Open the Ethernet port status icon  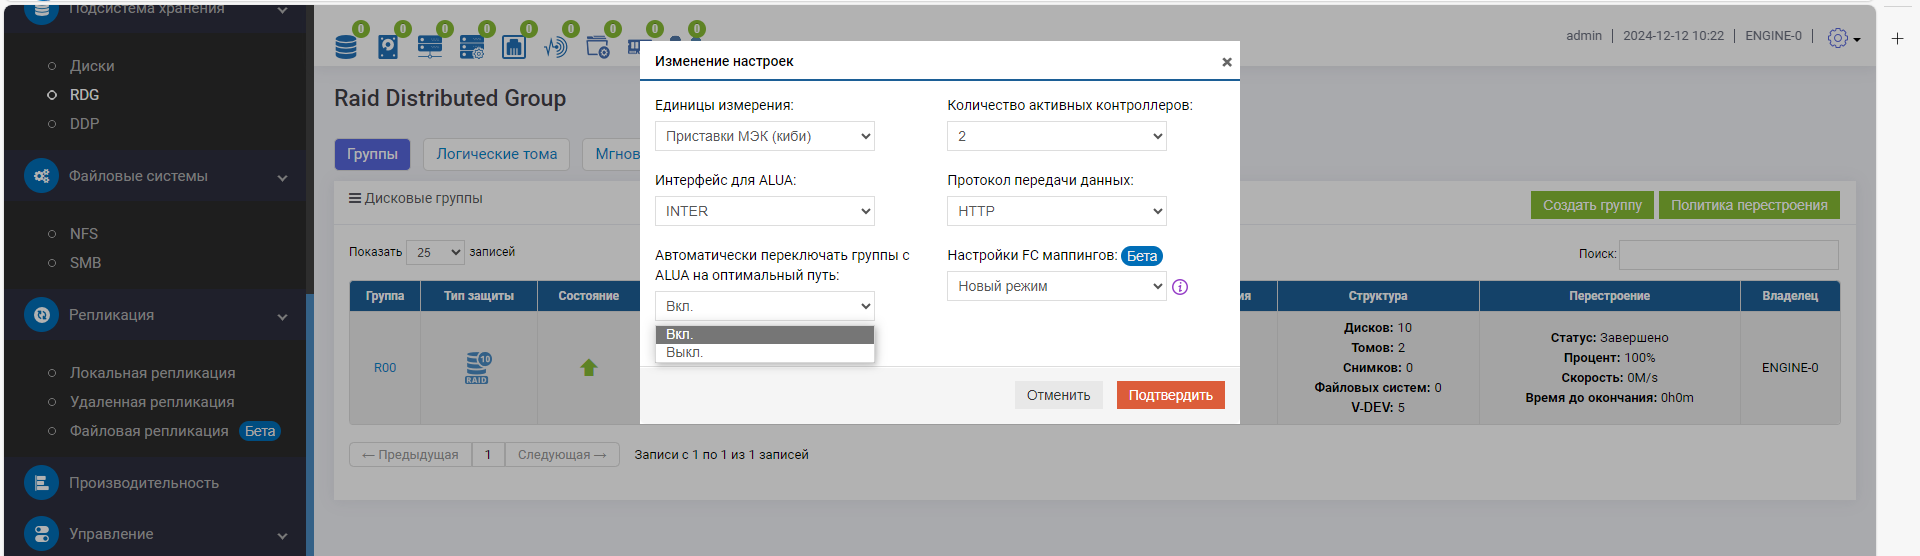(x=514, y=46)
